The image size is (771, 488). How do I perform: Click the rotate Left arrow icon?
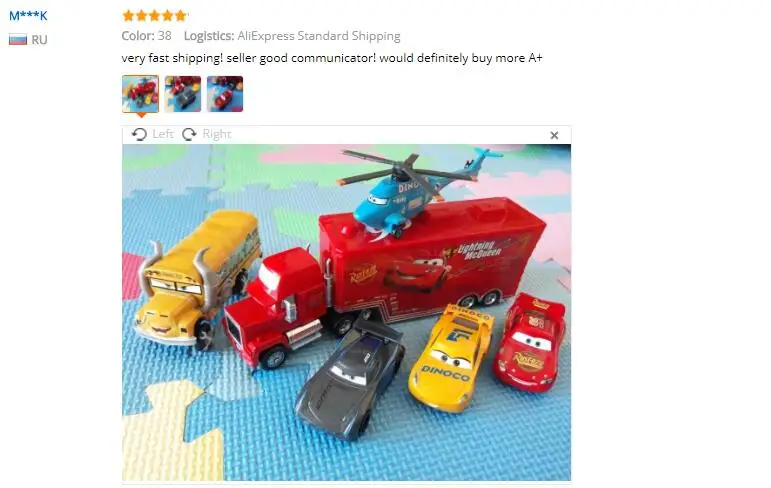click(x=139, y=134)
